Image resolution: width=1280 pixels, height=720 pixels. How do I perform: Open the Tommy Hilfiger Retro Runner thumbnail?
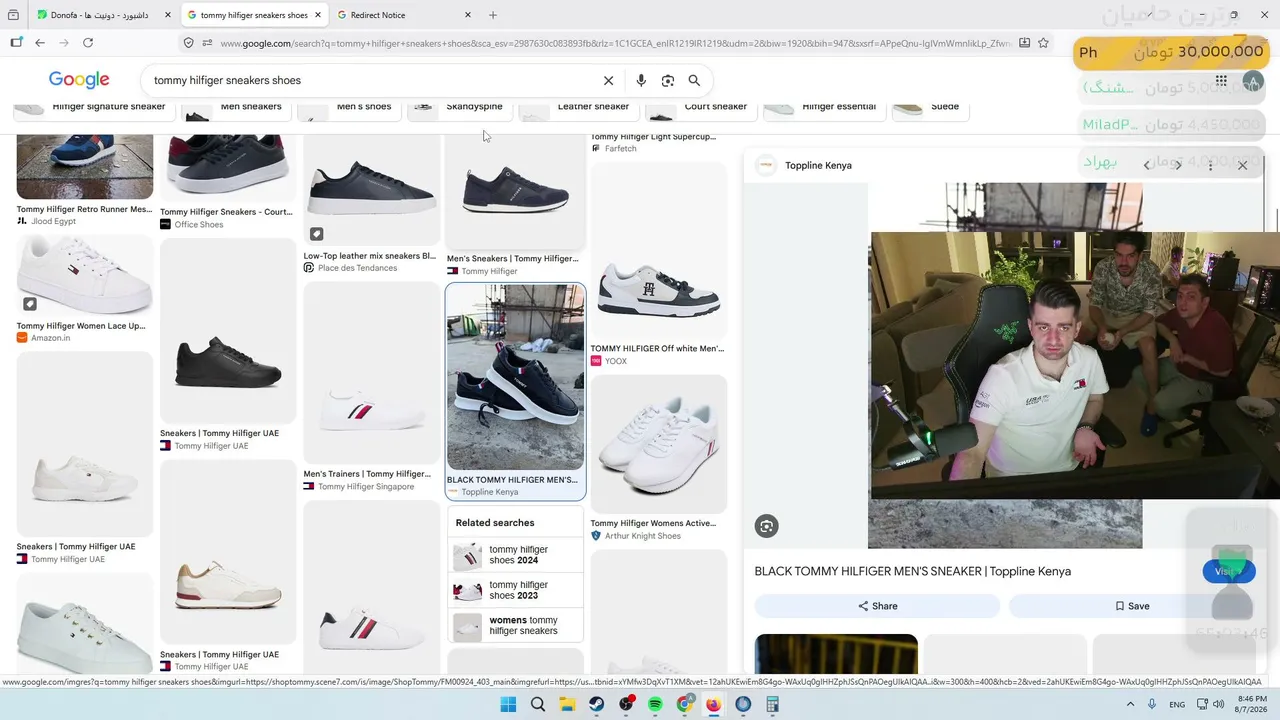point(85,167)
